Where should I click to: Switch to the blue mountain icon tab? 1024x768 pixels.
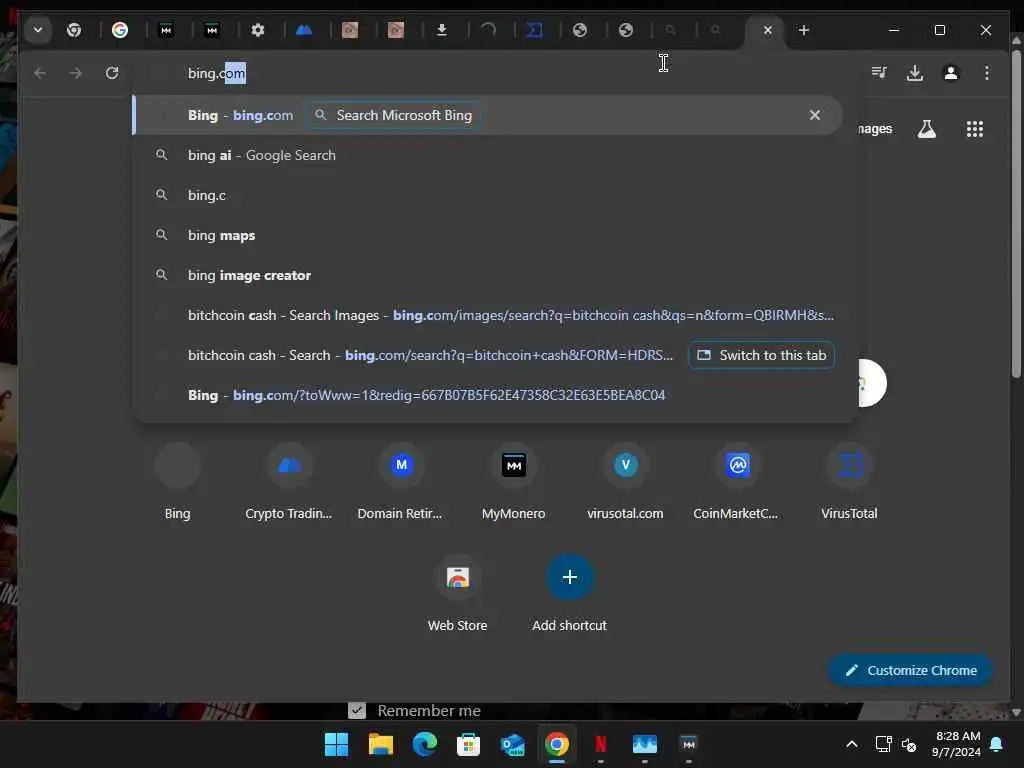304,30
